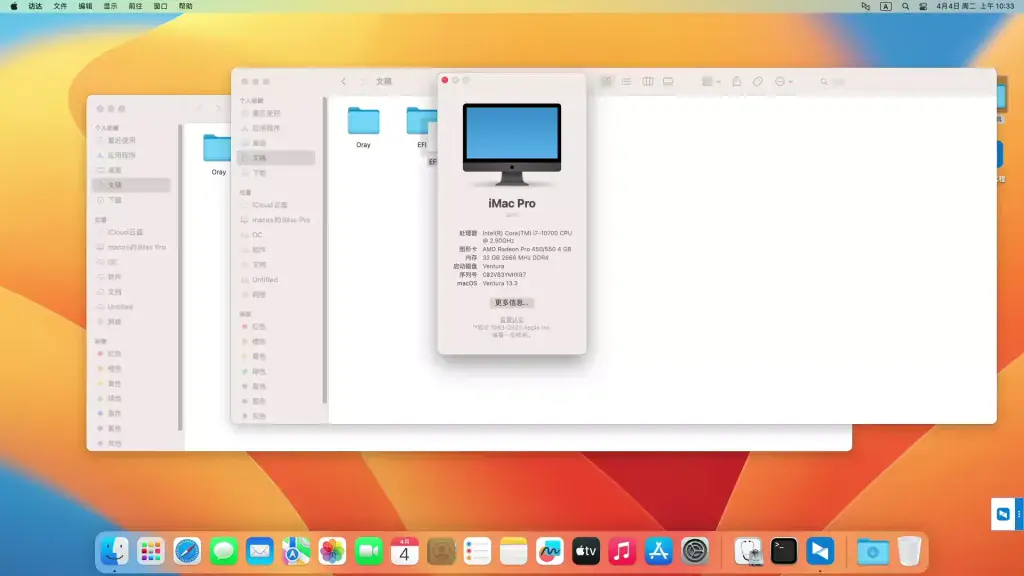Open Calendar from the Dock
This screenshot has height=576, width=1024.
tap(404, 552)
